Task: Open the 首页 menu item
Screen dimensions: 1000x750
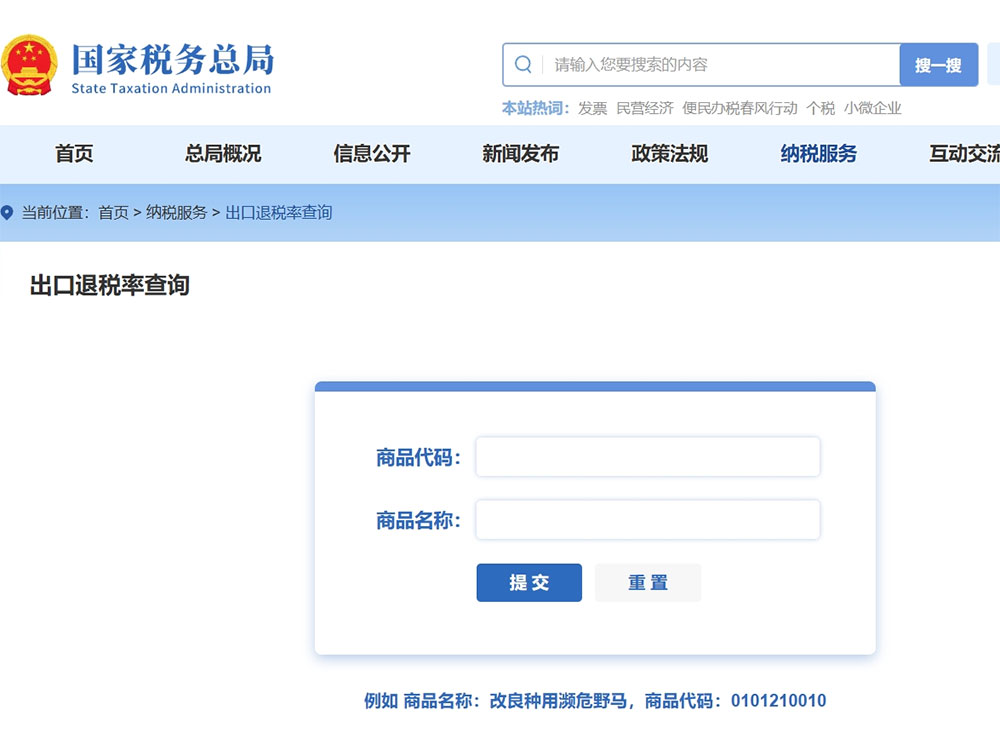Action: 73,154
